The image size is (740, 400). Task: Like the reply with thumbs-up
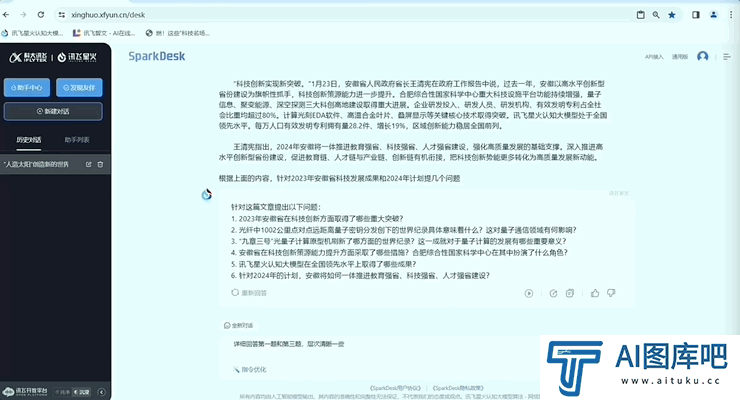click(595, 293)
